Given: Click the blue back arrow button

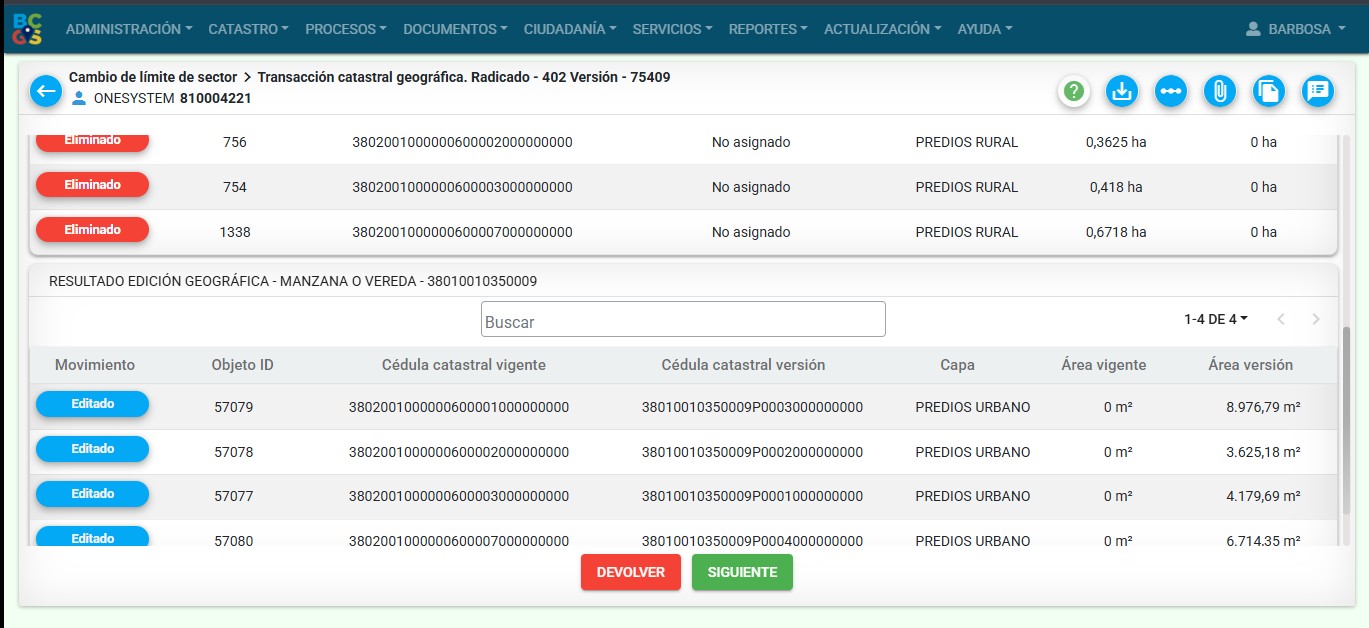Looking at the screenshot, I should point(46,92).
